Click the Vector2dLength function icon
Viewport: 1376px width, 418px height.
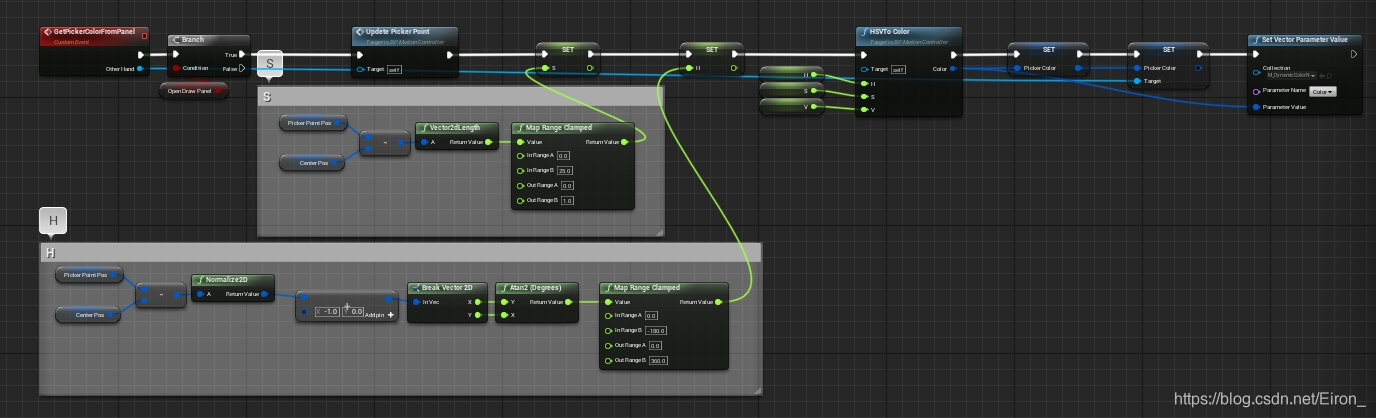point(424,128)
